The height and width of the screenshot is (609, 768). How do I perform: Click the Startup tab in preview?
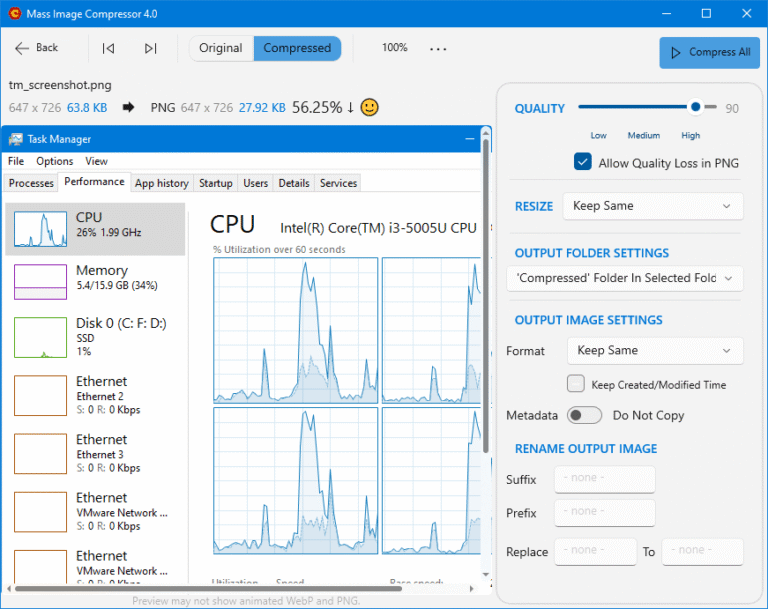tap(216, 183)
